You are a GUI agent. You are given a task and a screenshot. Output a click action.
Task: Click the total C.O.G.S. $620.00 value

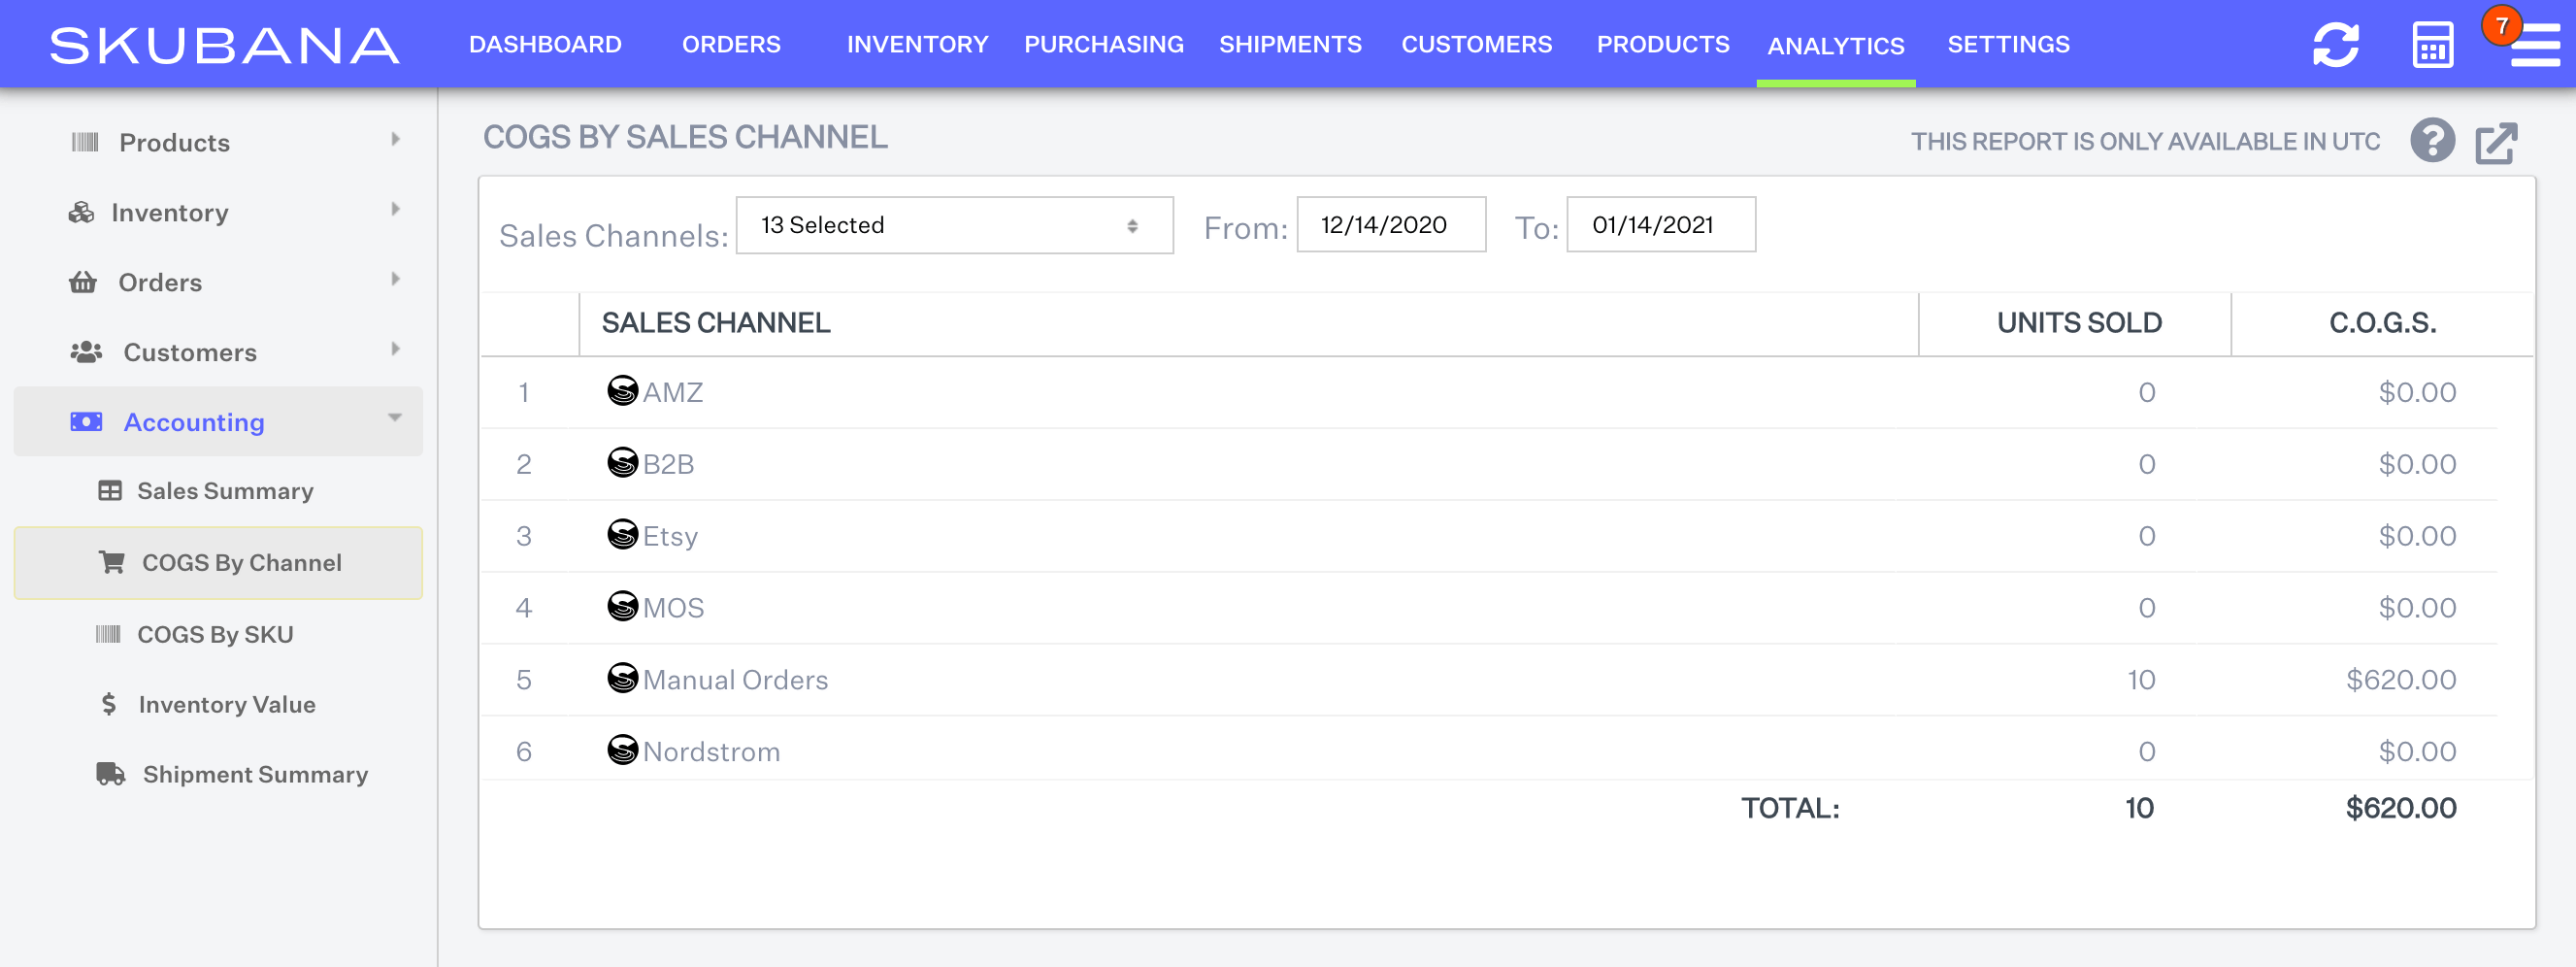tap(2401, 808)
